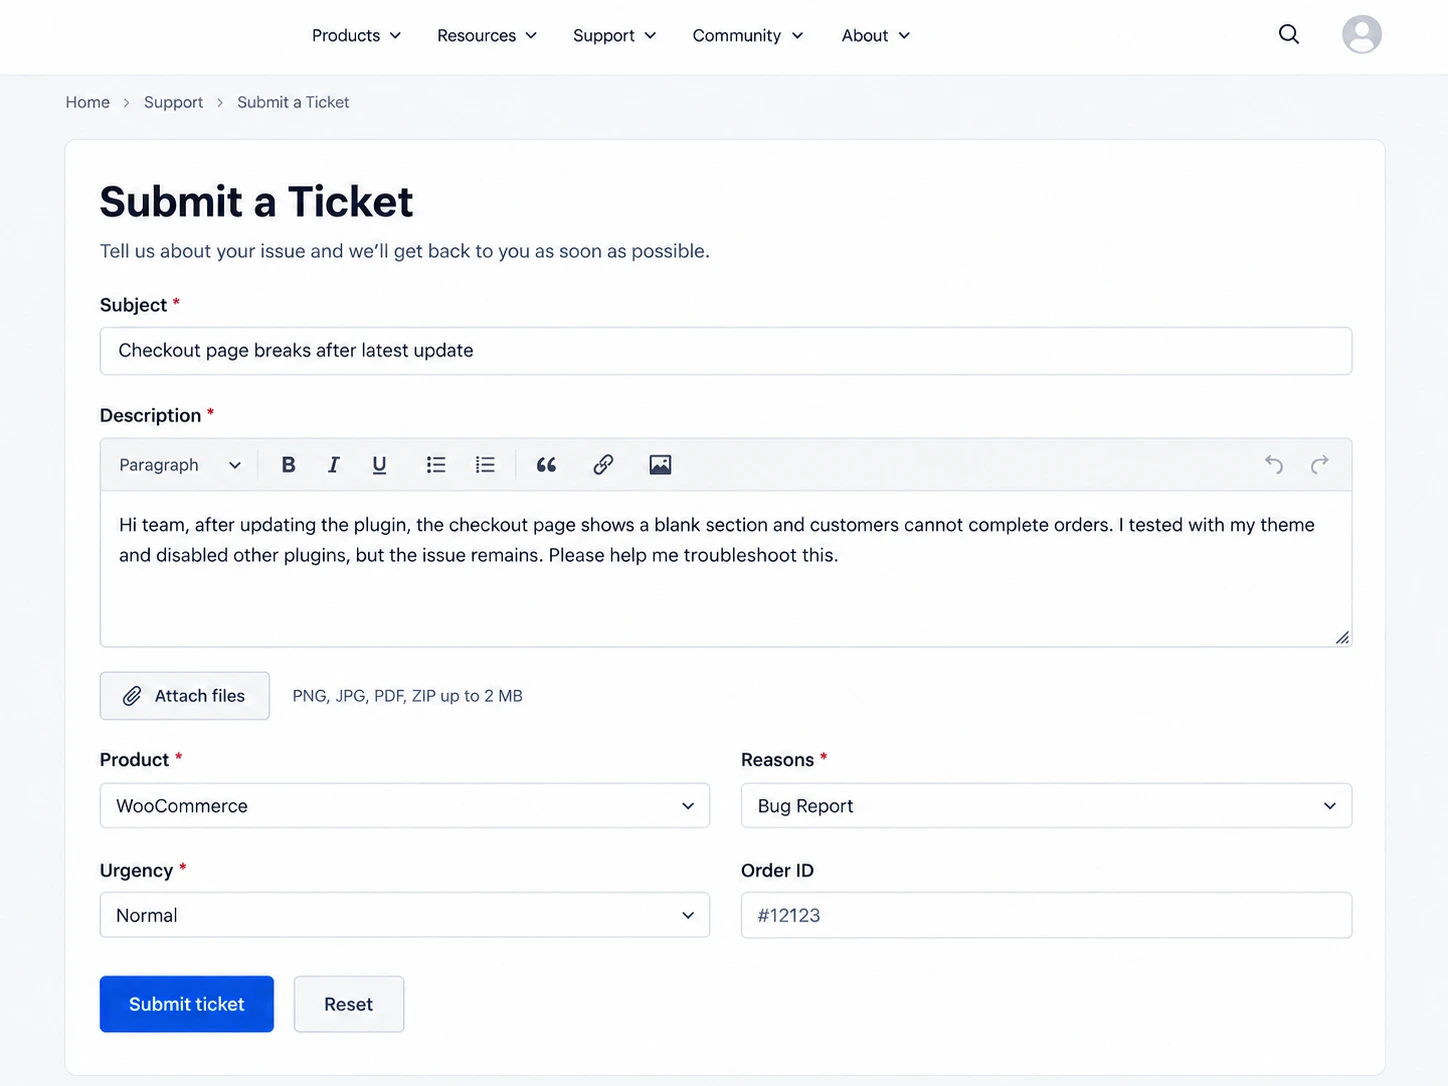Click the Submit ticket button
The image size is (1448, 1086).
(187, 1004)
